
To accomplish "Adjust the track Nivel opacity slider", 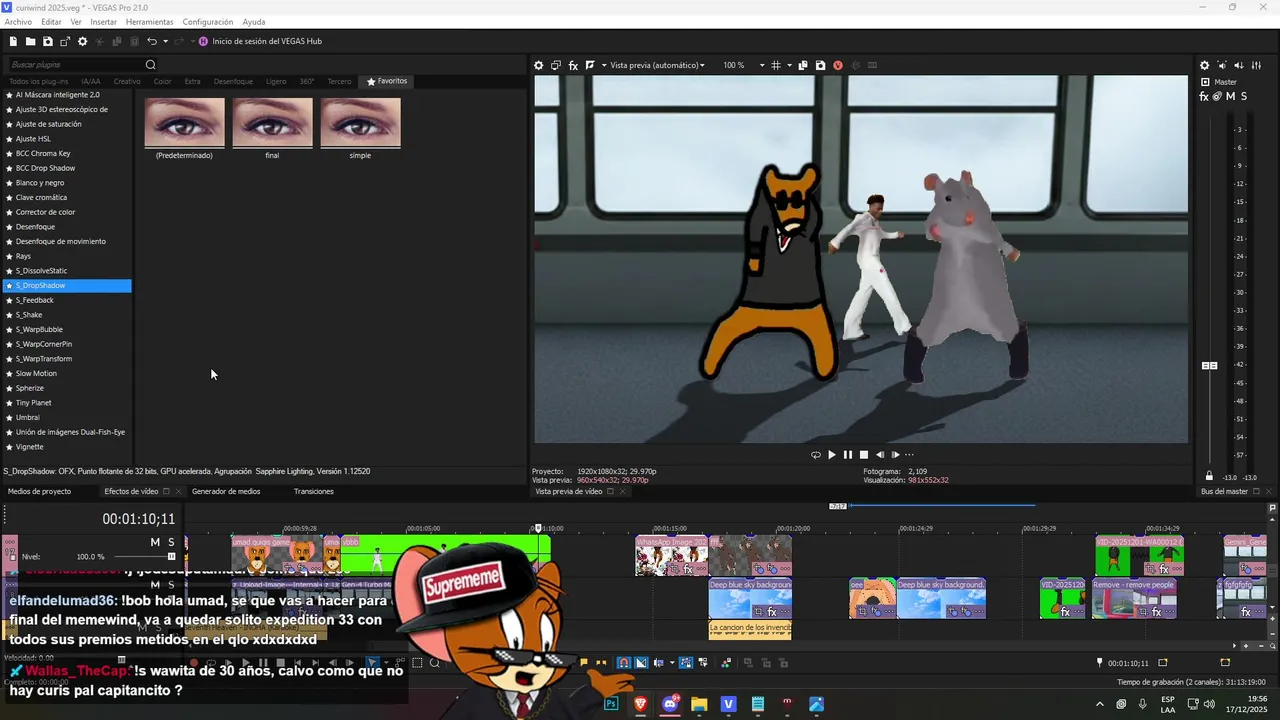I will pos(145,557).
